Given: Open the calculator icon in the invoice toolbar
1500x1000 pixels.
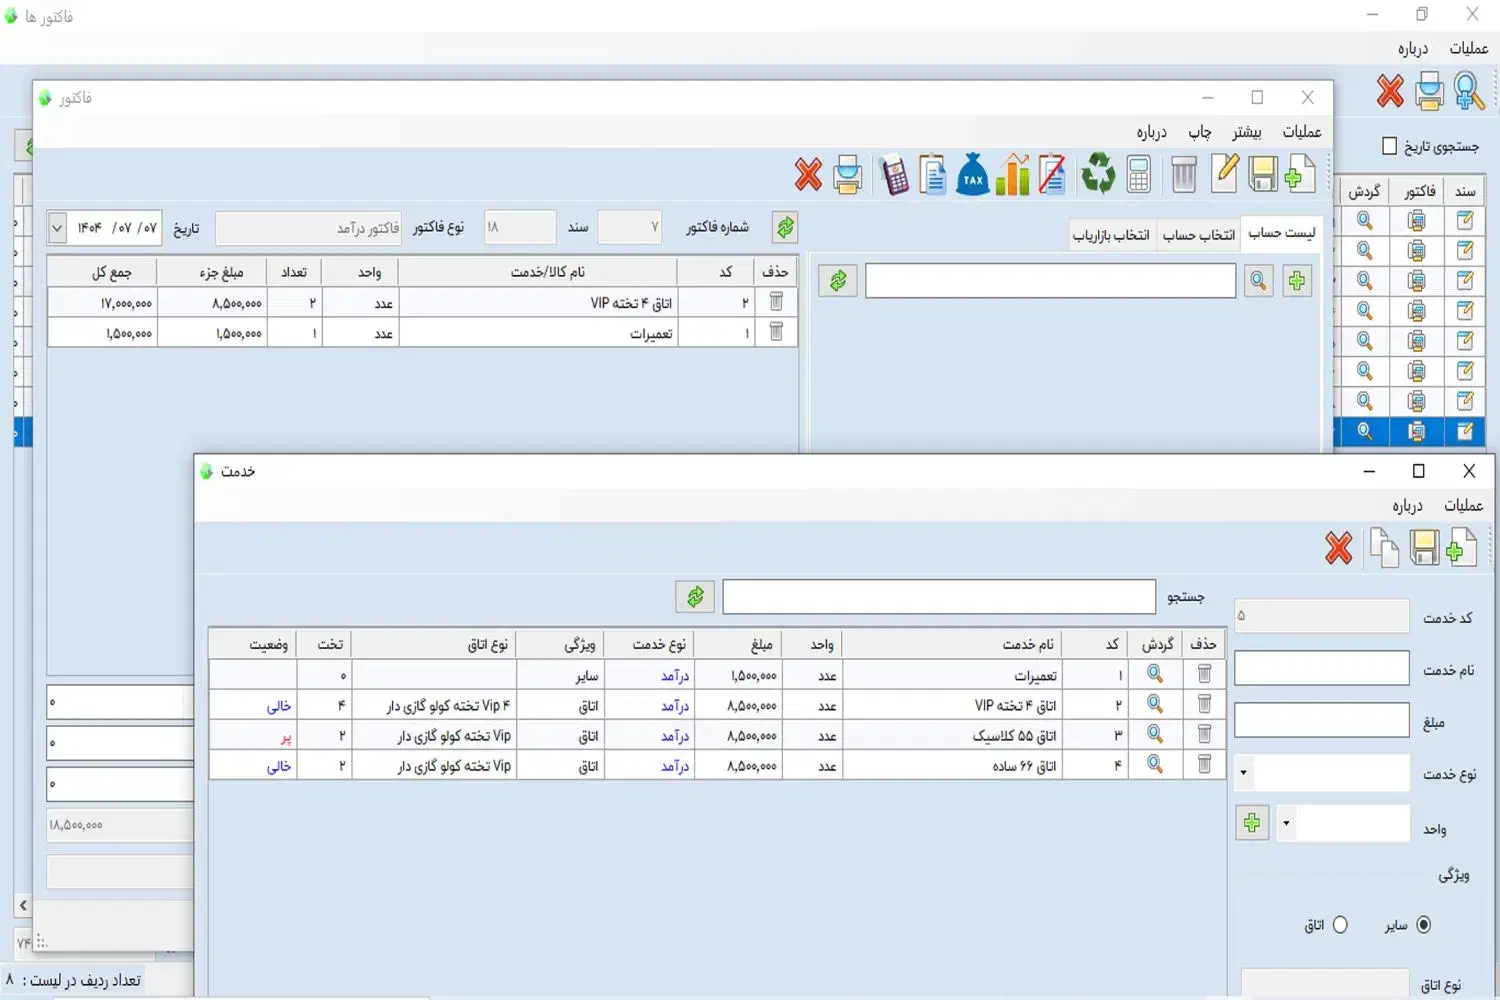Looking at the screenshot, I should pos(1139,176).
